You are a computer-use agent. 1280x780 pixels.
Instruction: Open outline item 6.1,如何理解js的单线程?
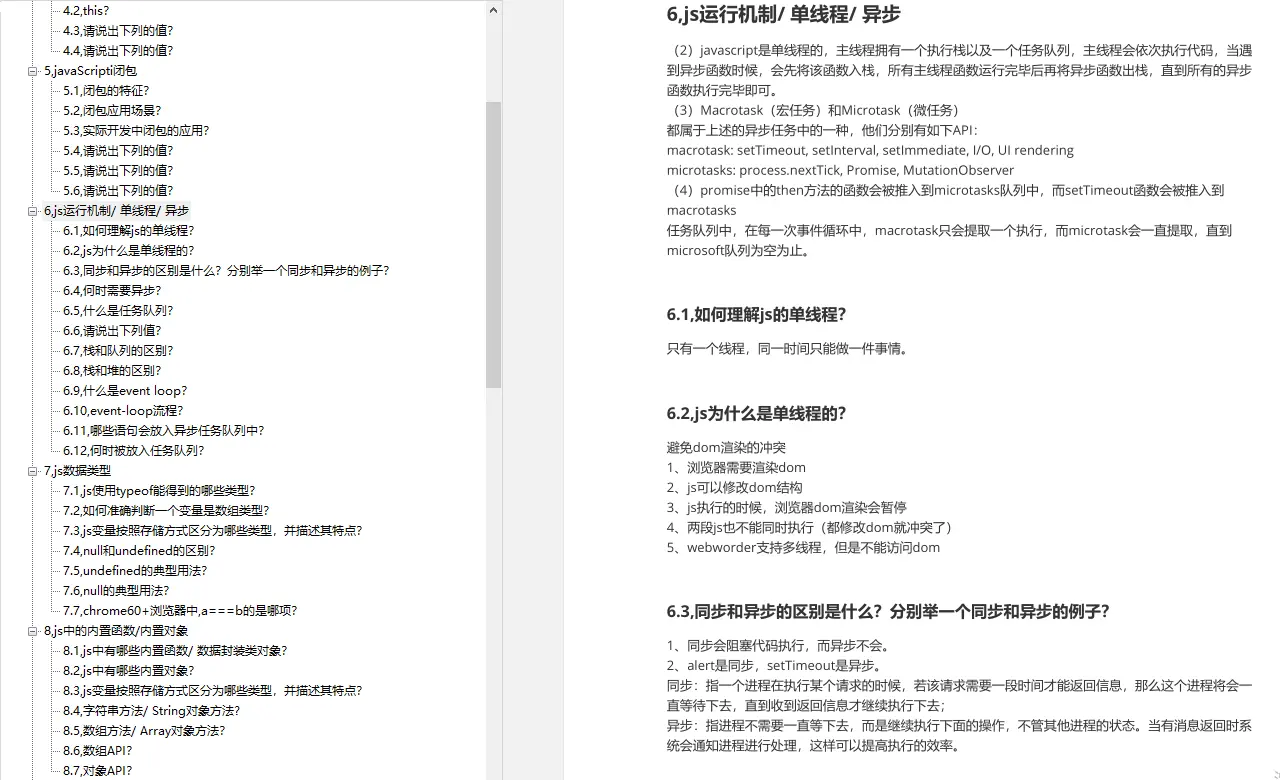click(x=128, y=231)
